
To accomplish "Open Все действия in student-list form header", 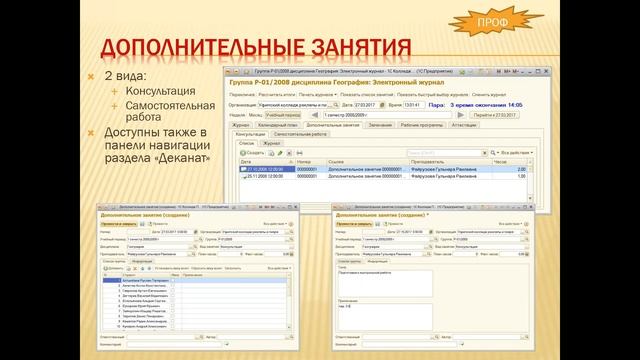I will coord(275,224).
